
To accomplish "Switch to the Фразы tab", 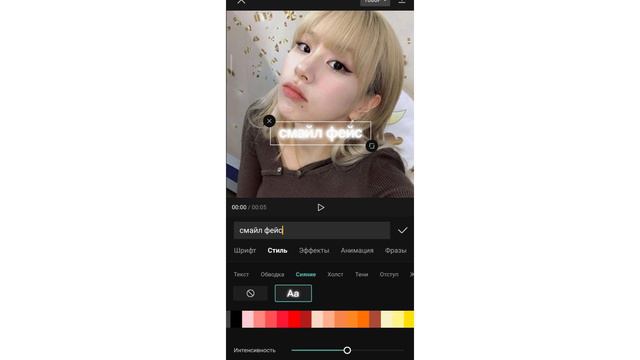I will click(396, 250).
